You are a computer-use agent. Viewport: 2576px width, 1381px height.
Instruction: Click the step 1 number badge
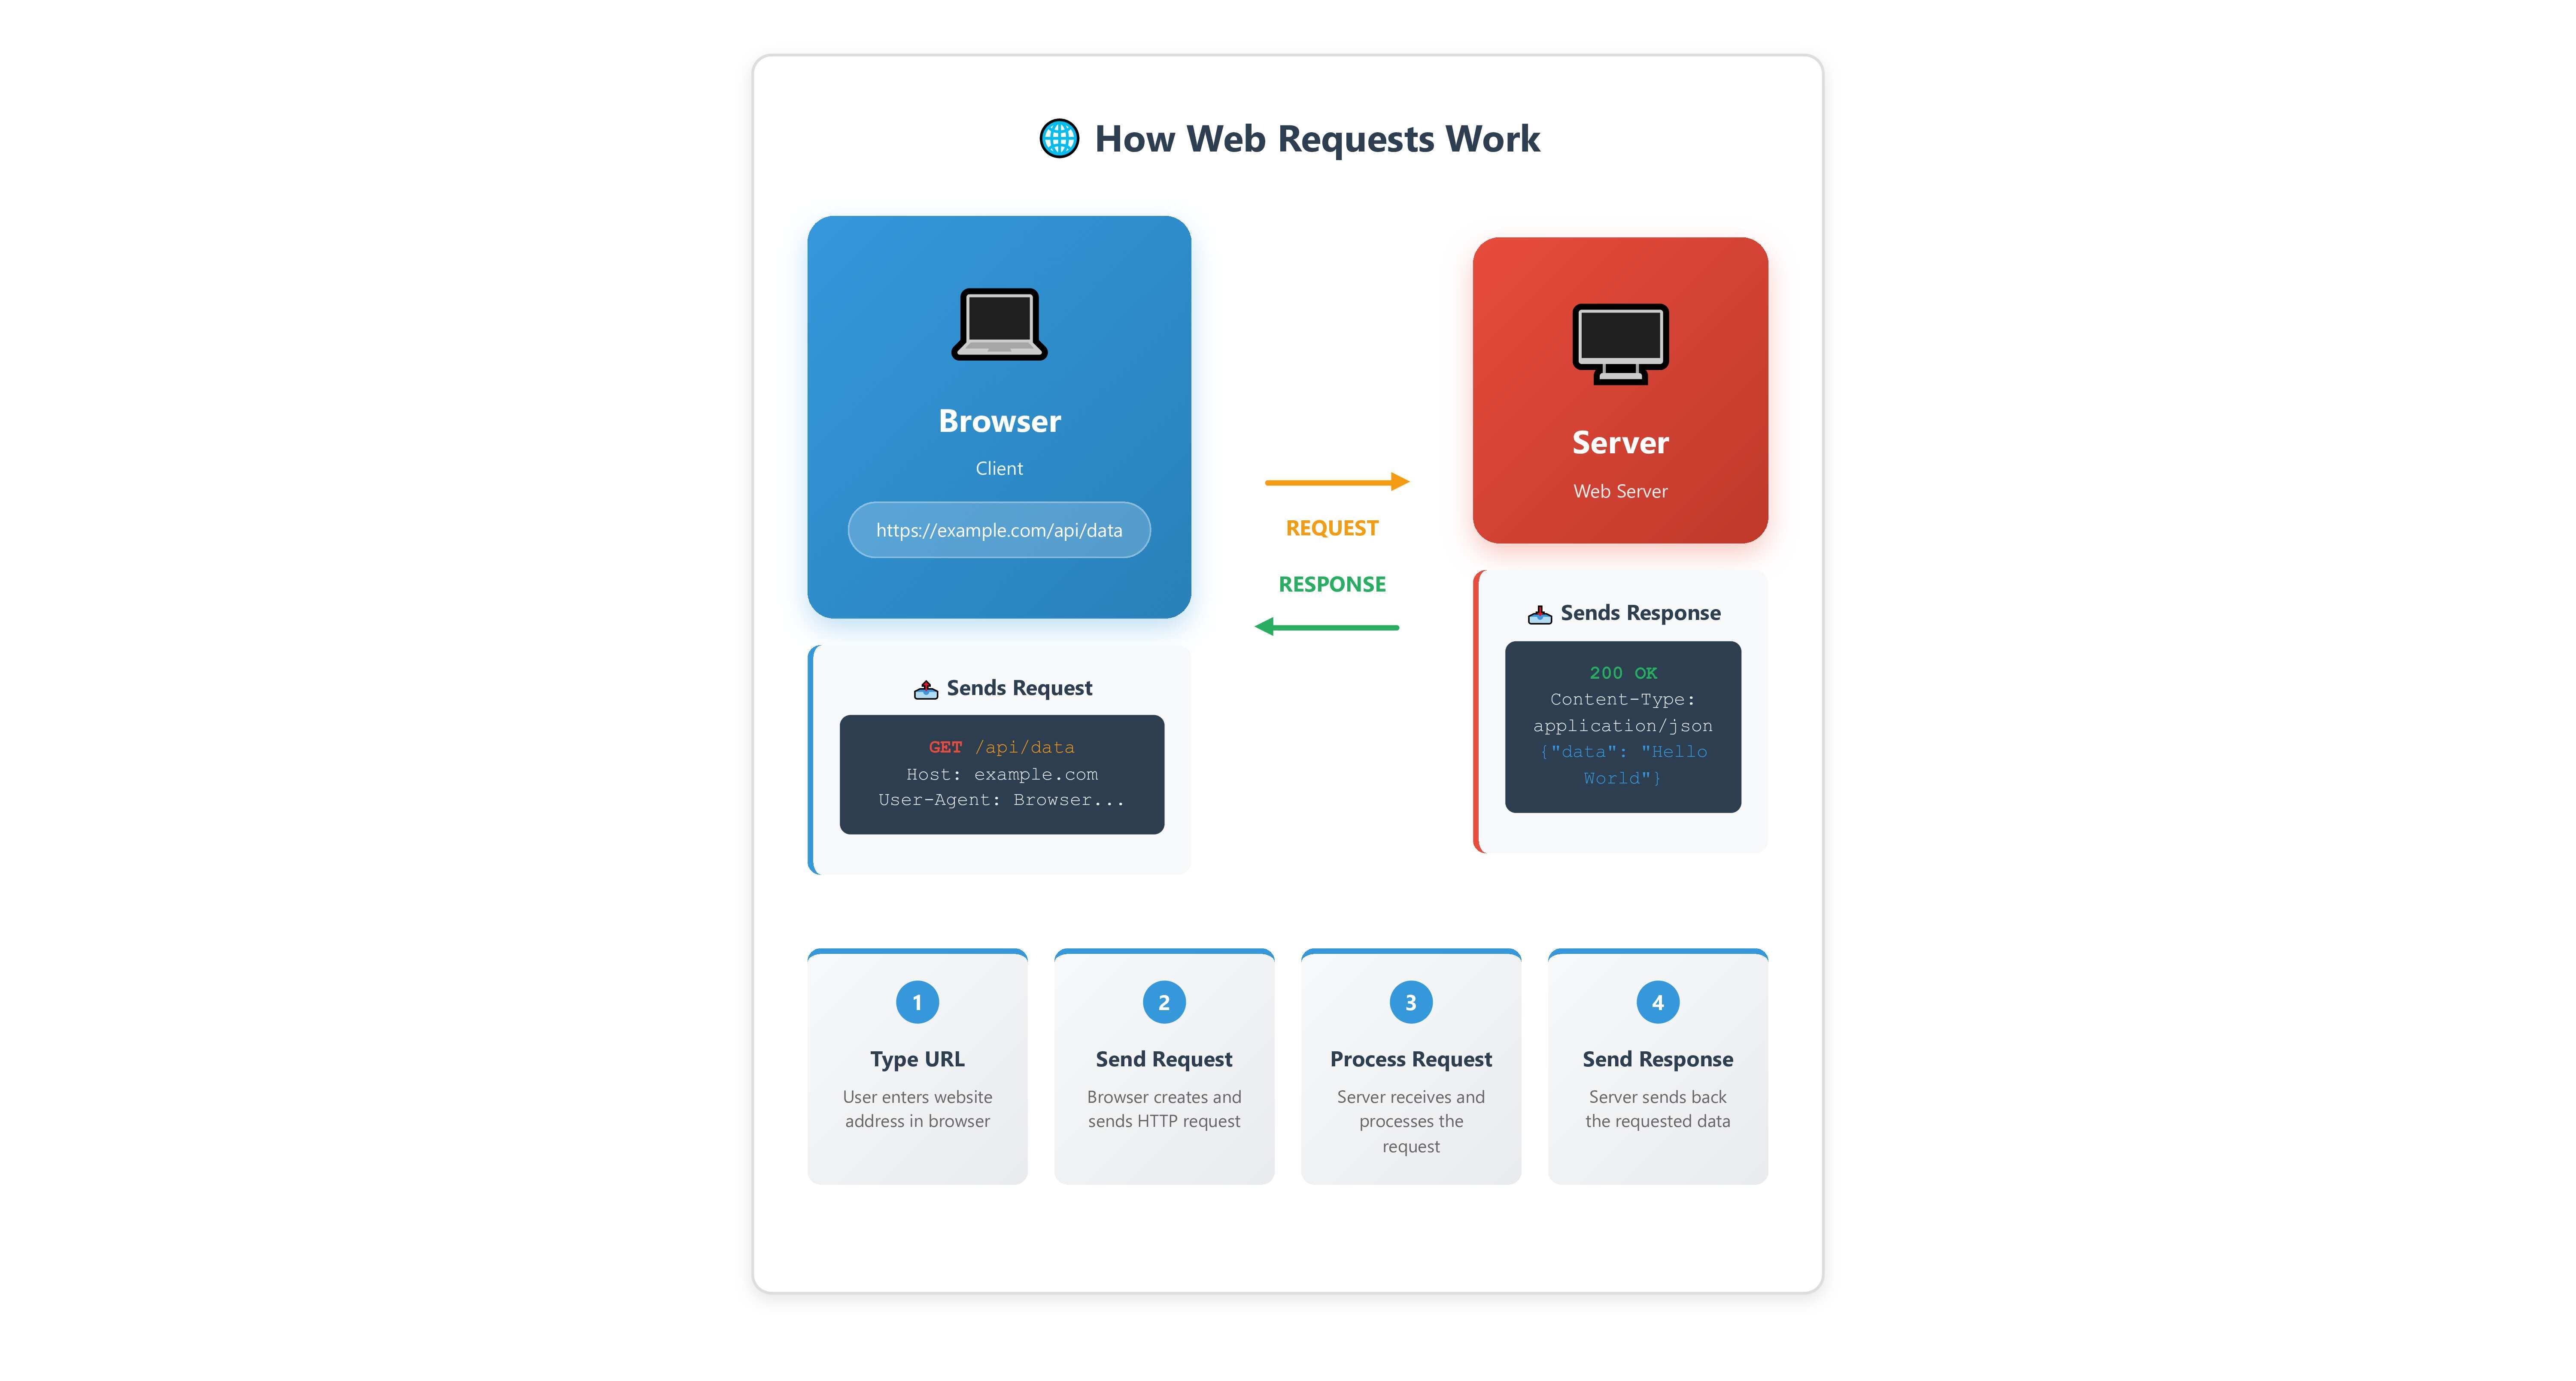(917, 1002)
